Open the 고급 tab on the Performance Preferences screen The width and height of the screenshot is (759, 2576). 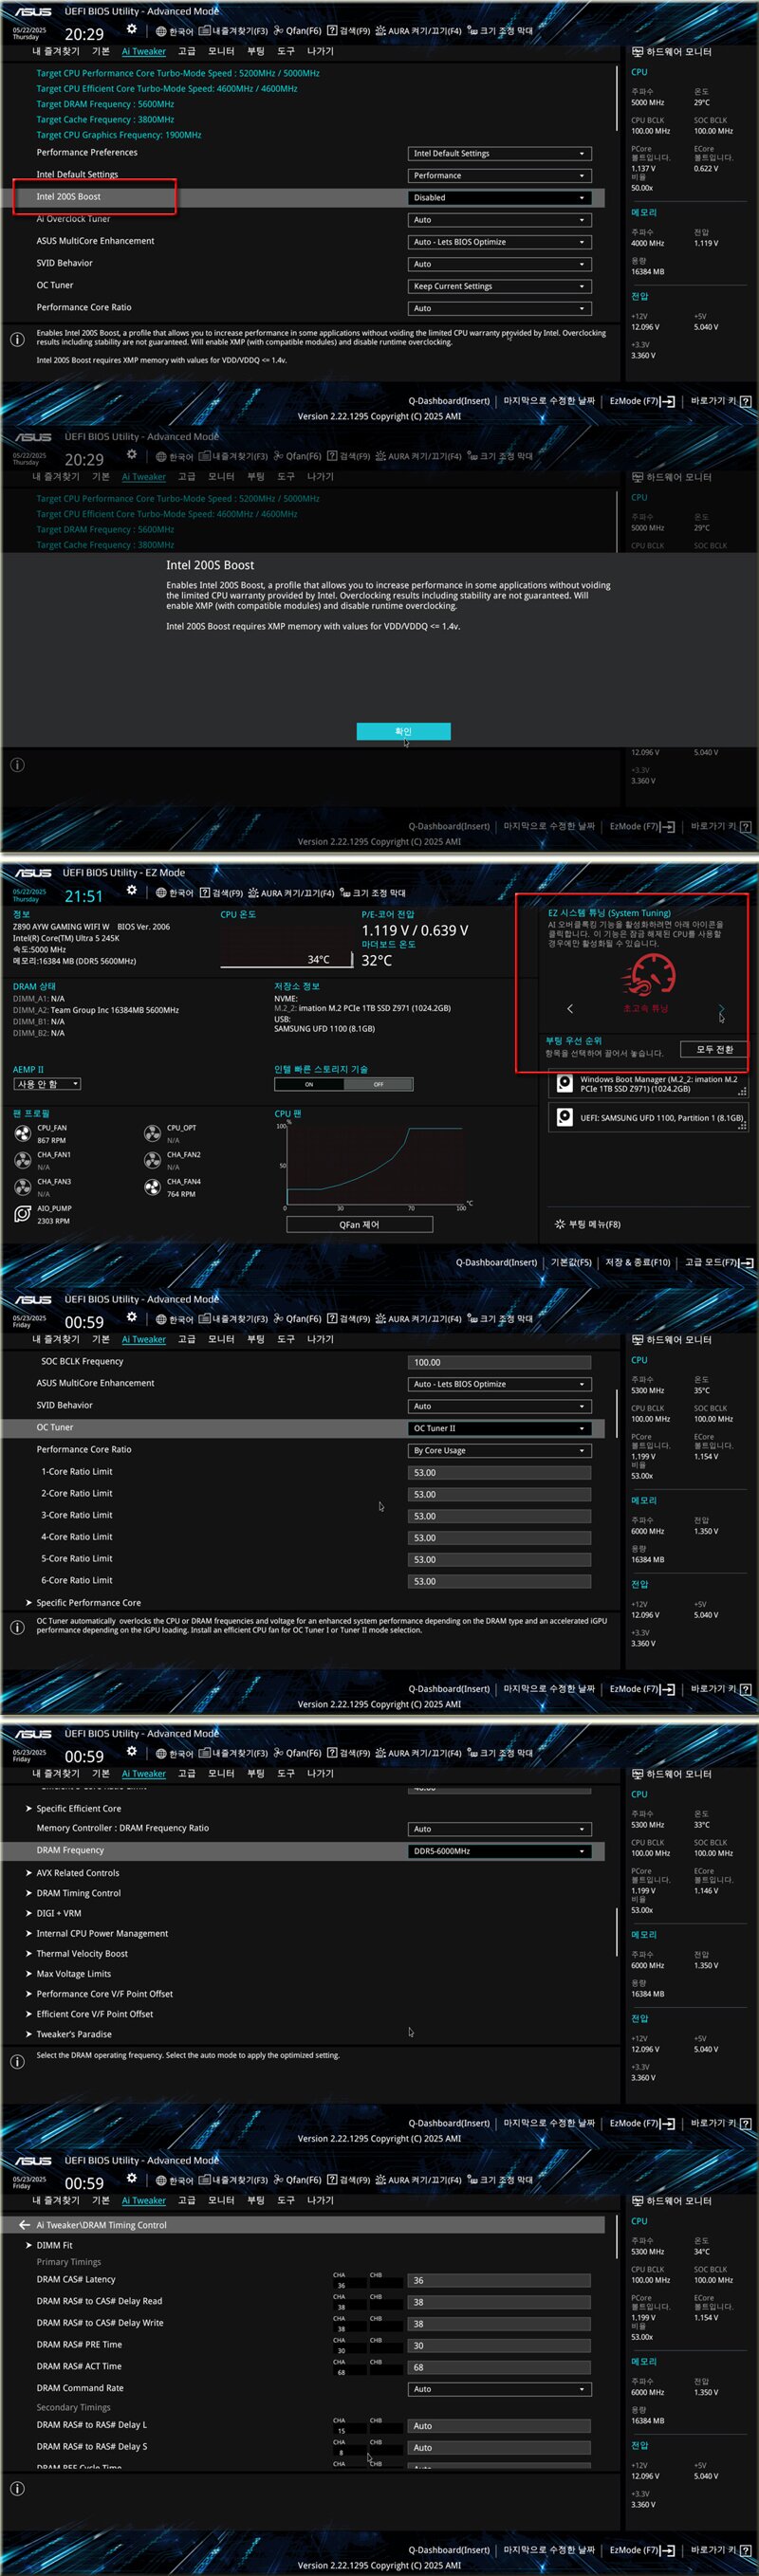(186, 51)
